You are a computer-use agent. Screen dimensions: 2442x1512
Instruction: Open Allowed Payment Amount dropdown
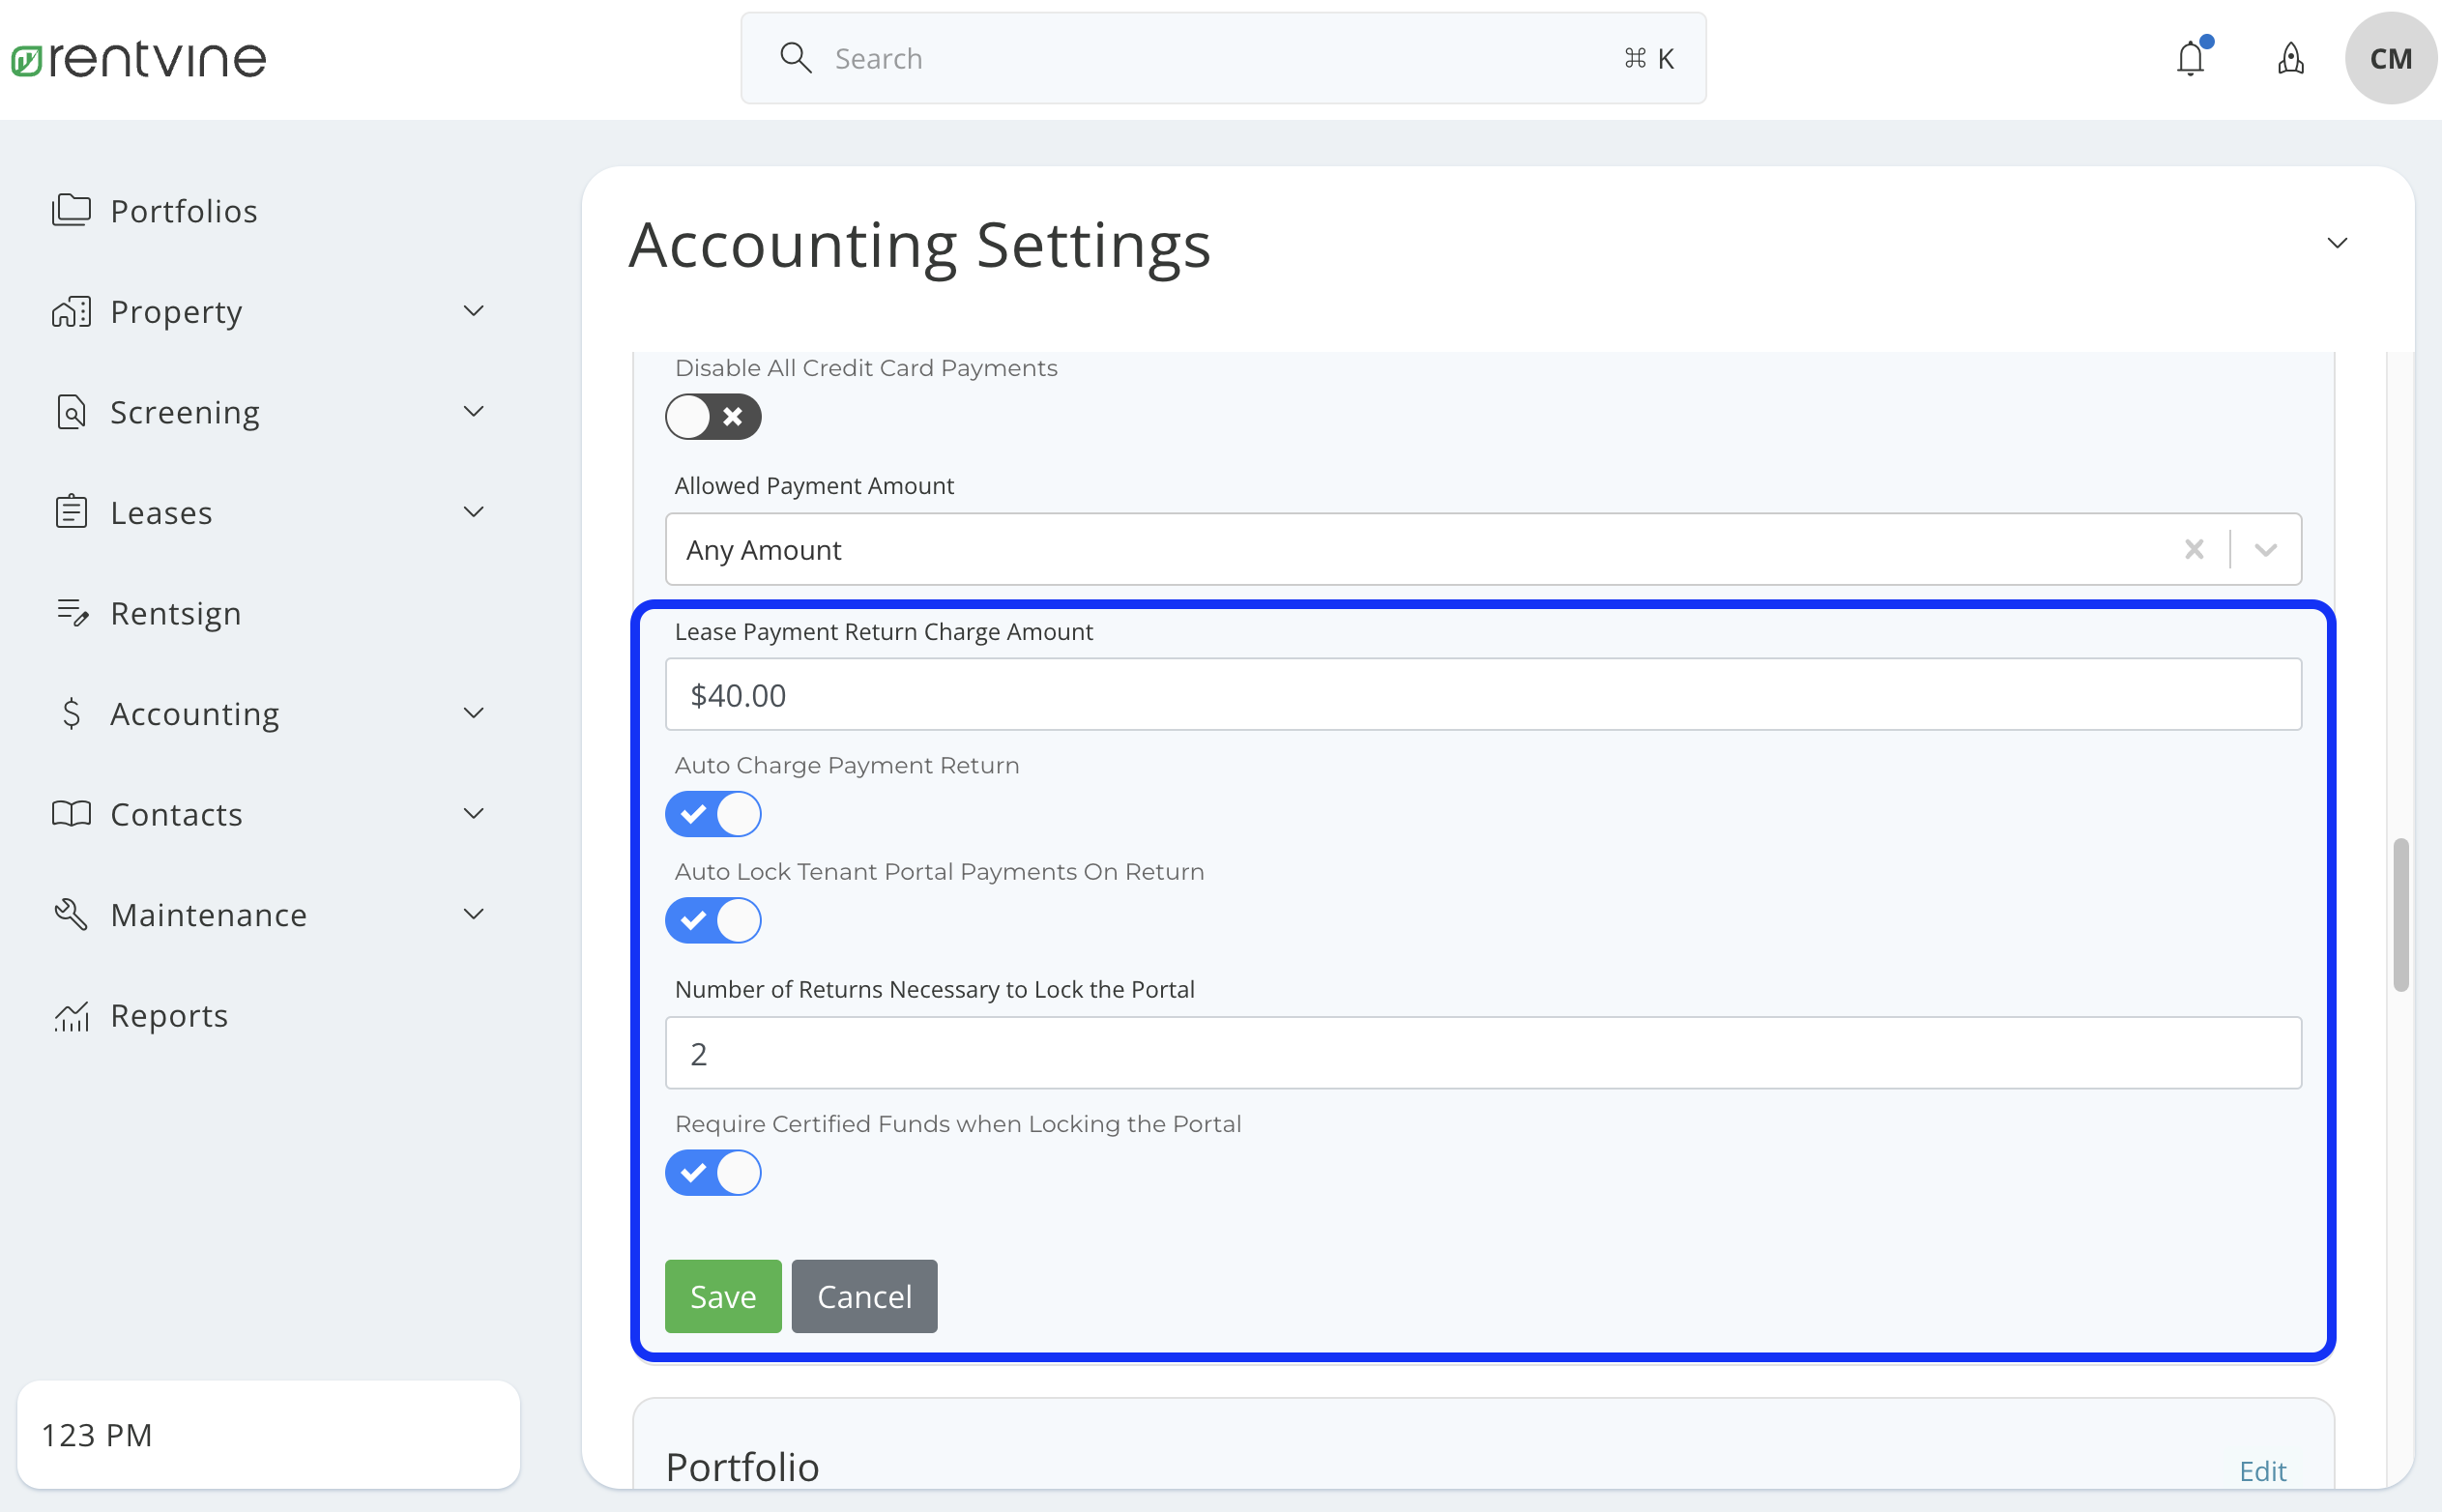[x=2265, y=549]
